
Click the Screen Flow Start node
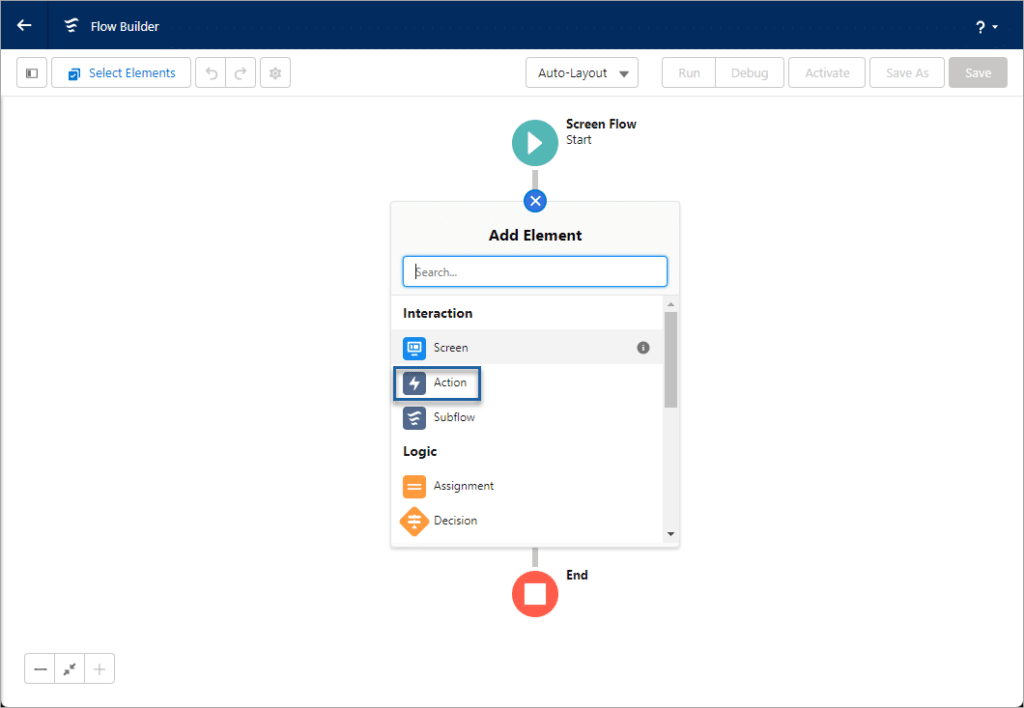pyautogui.click(x=535, y=142)
